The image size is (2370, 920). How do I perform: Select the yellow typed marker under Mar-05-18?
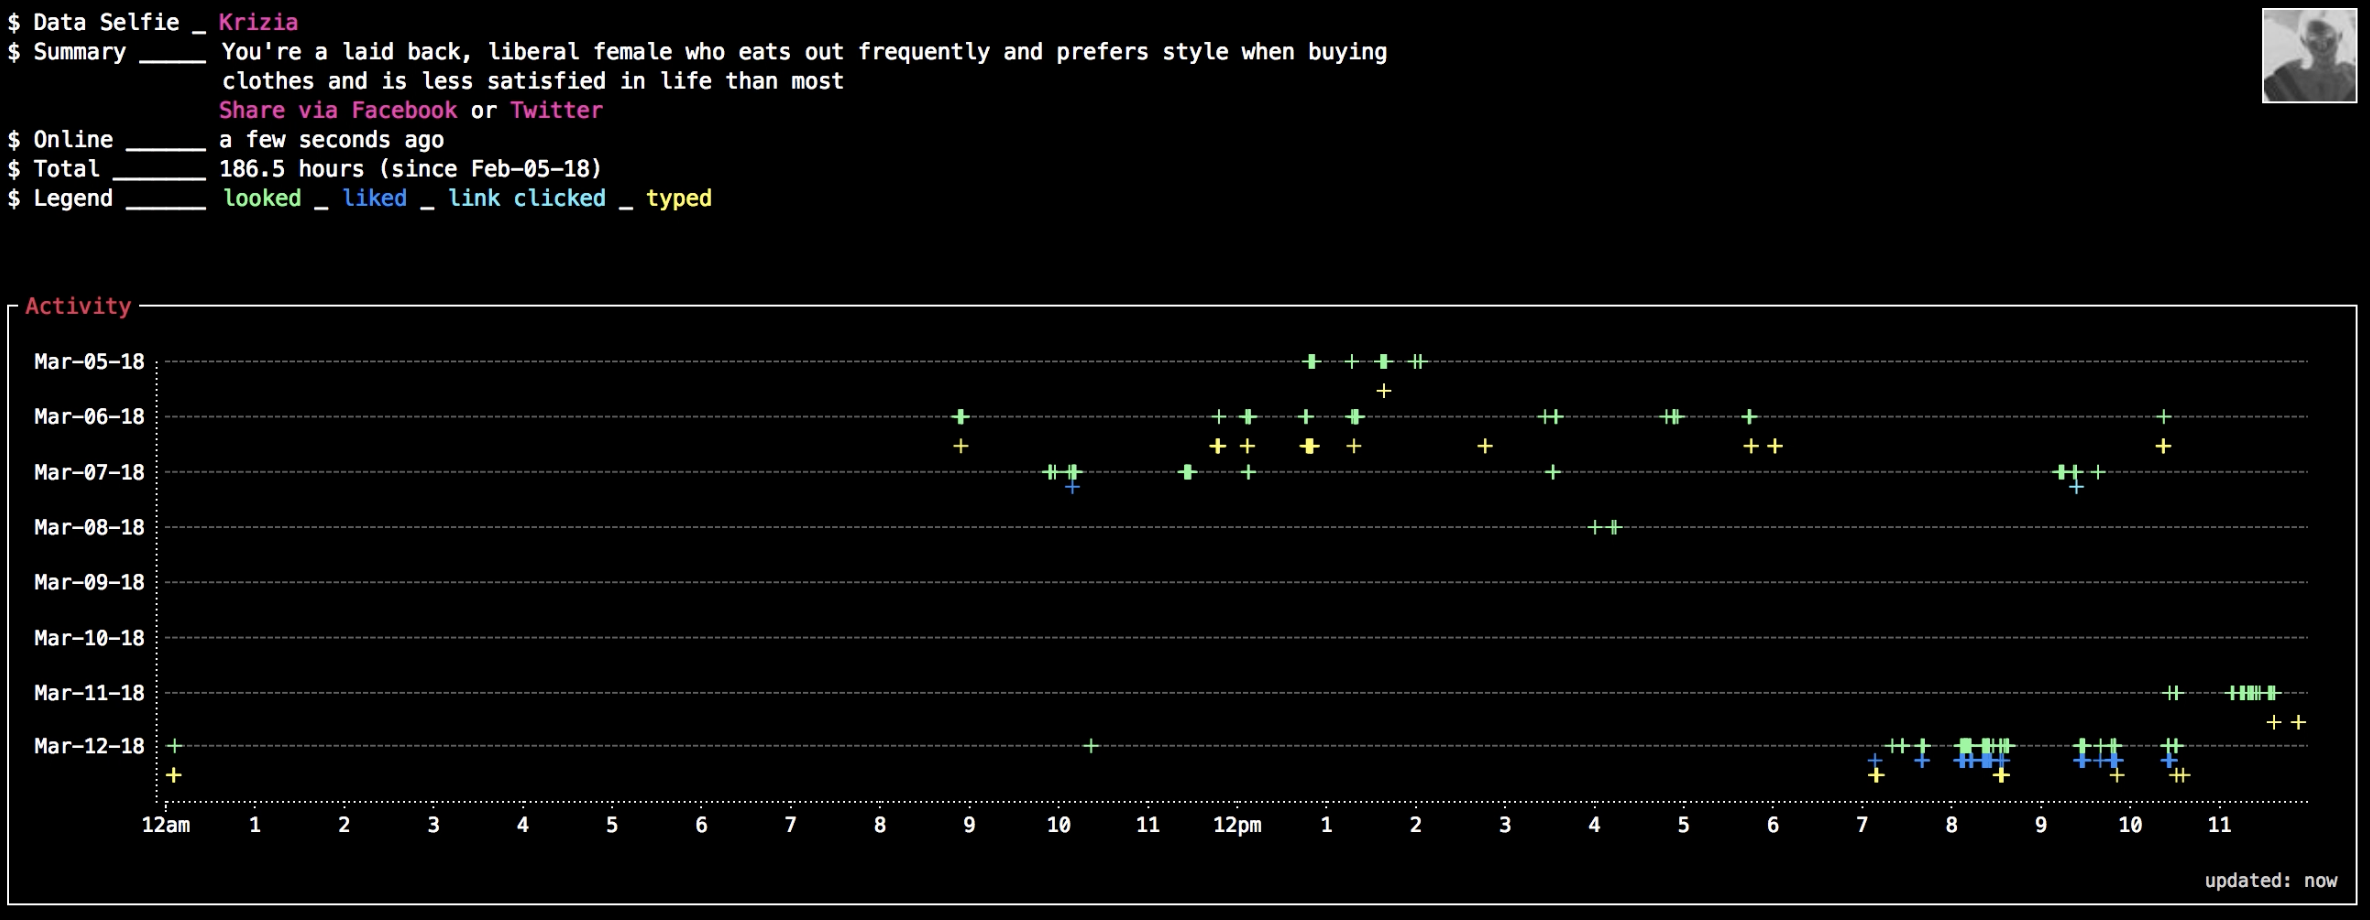(1383, 391)
